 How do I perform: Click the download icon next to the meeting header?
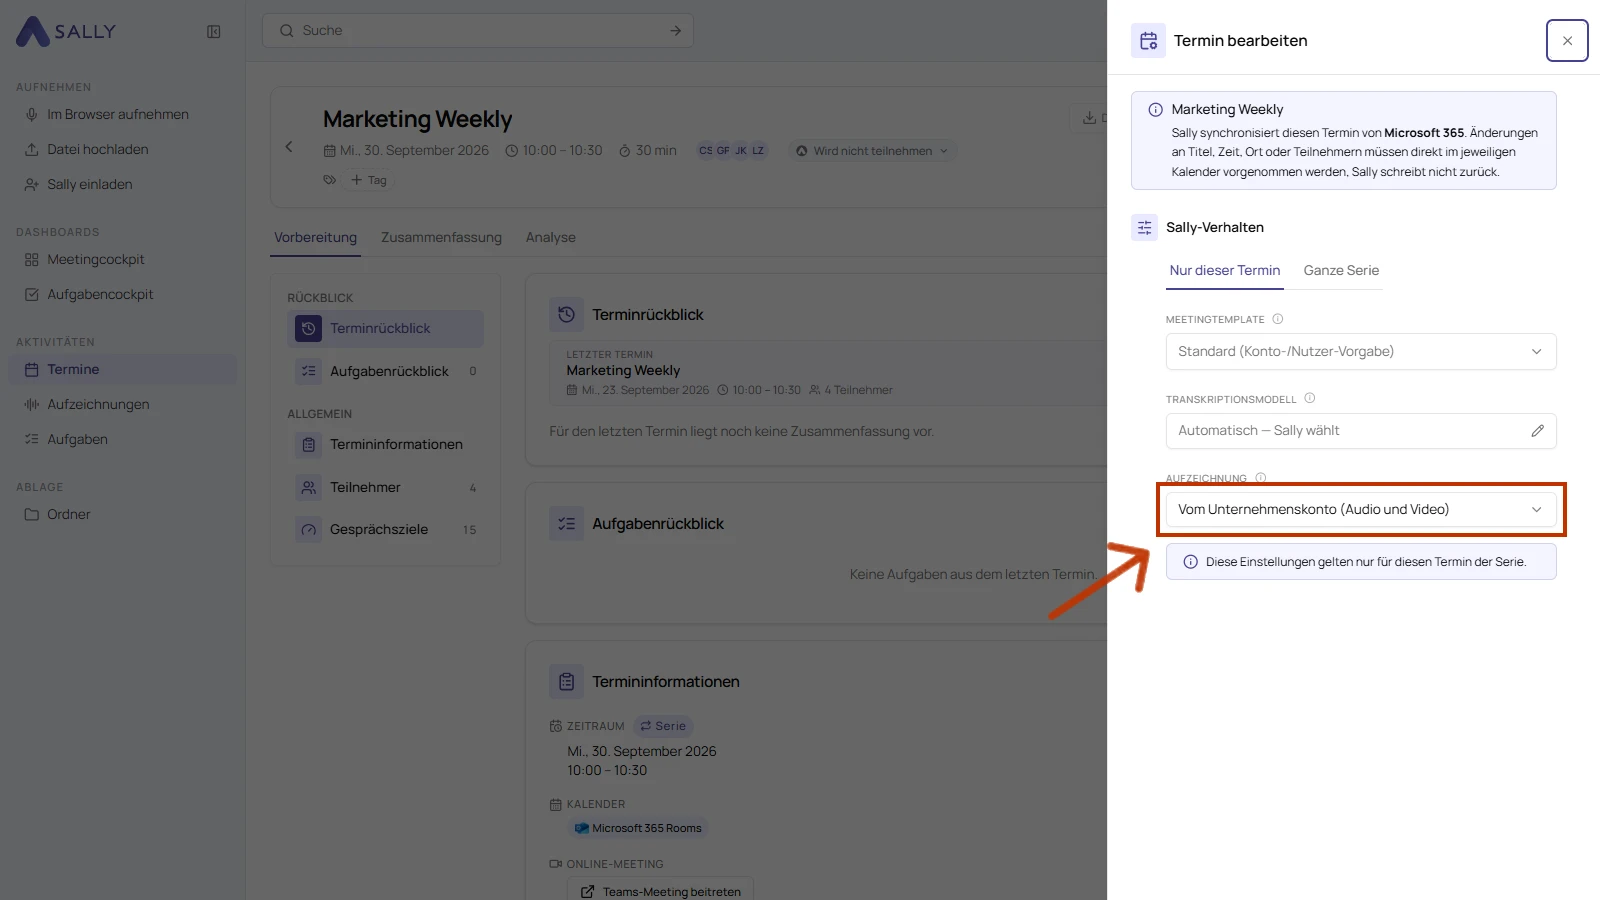(x=1089, y=118)
